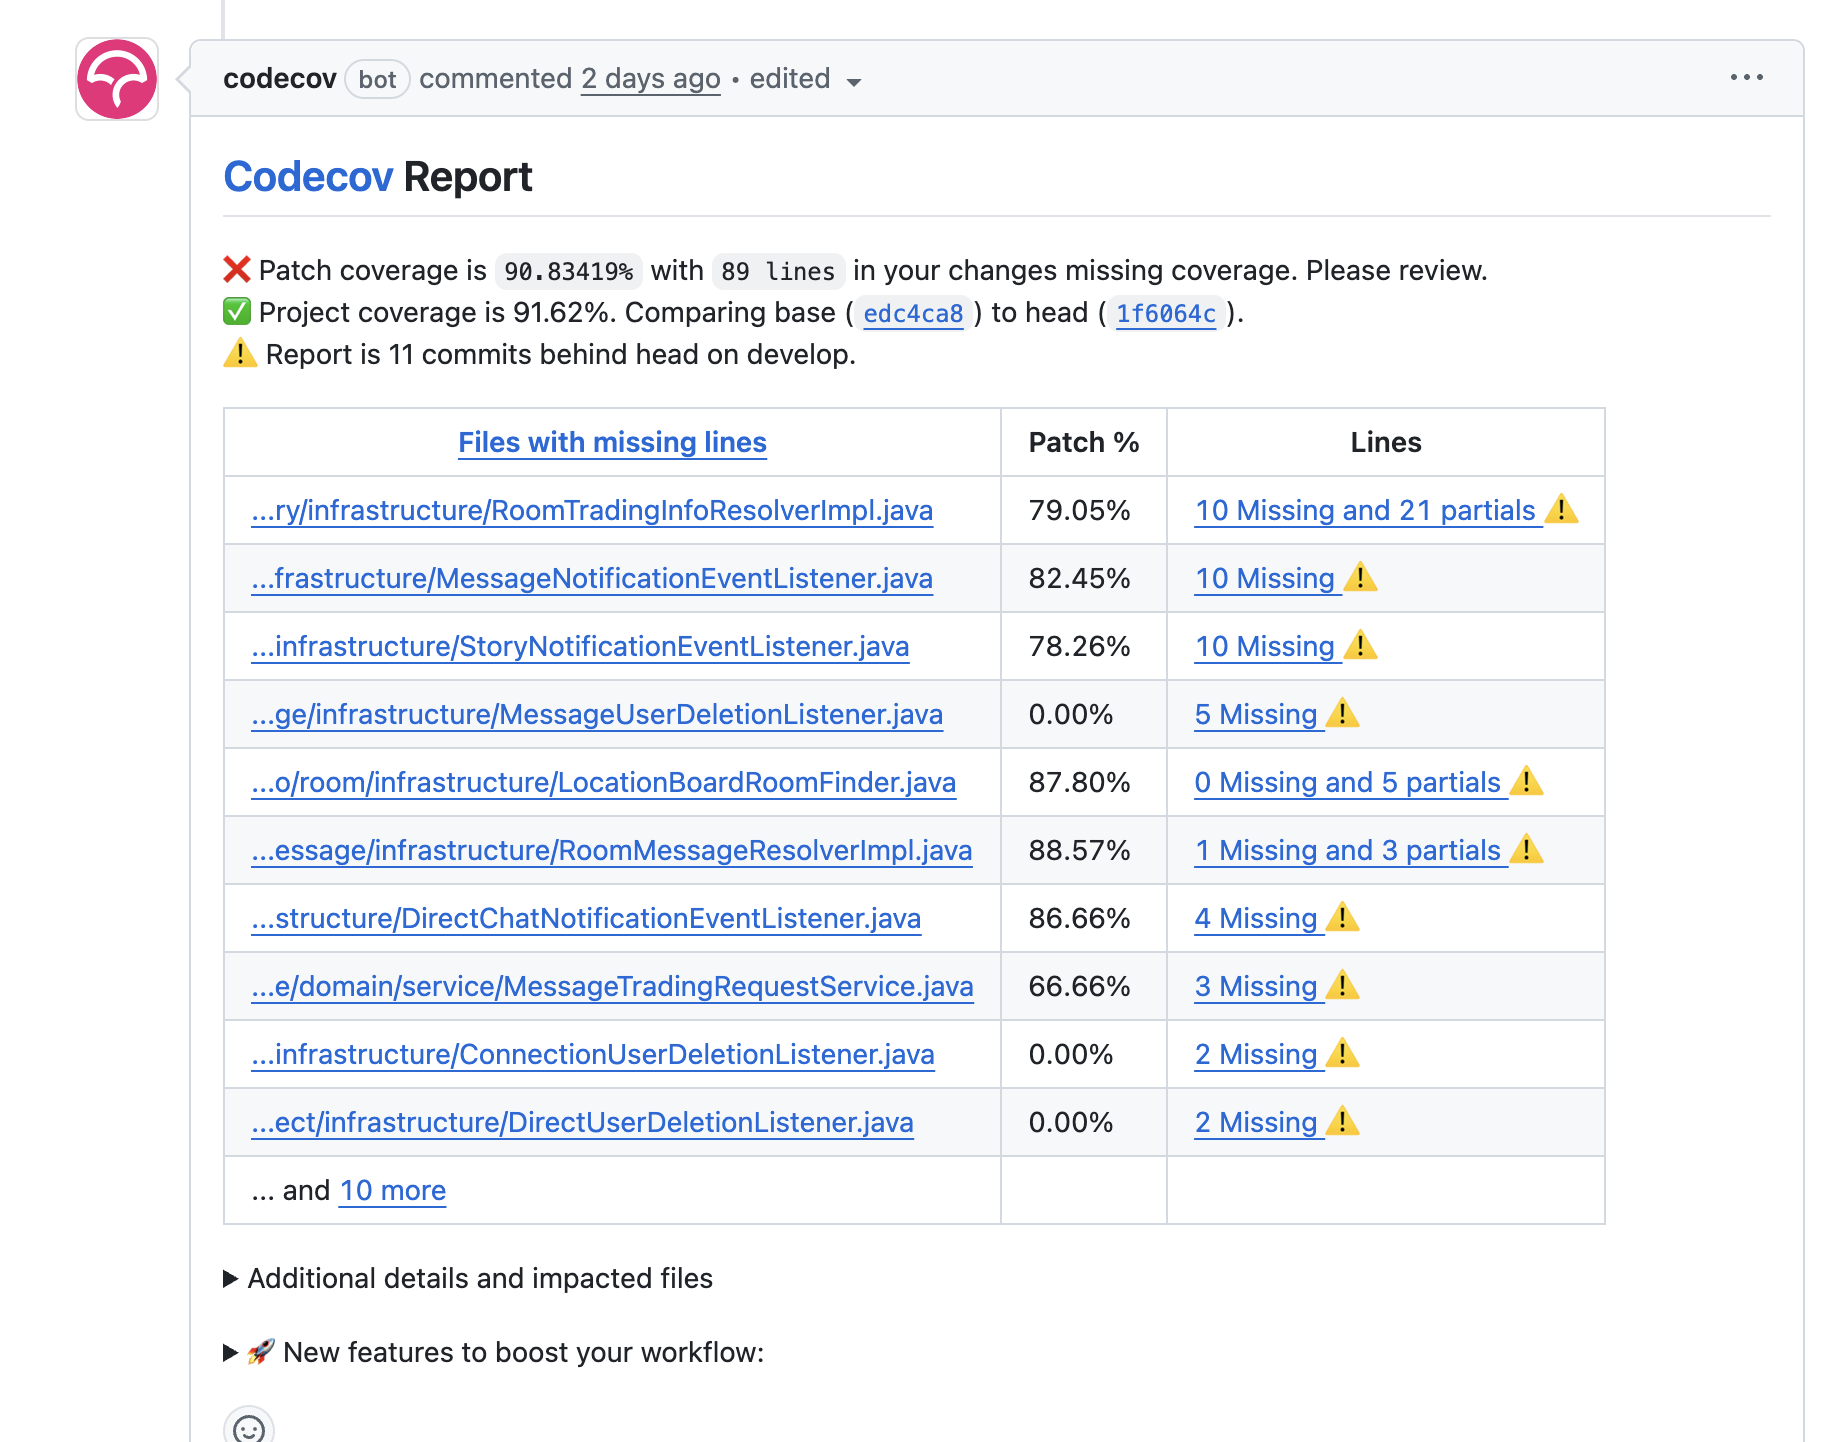
Task: Open StoryNotificationEventListener.java file link
Action: tap(580, 646)
